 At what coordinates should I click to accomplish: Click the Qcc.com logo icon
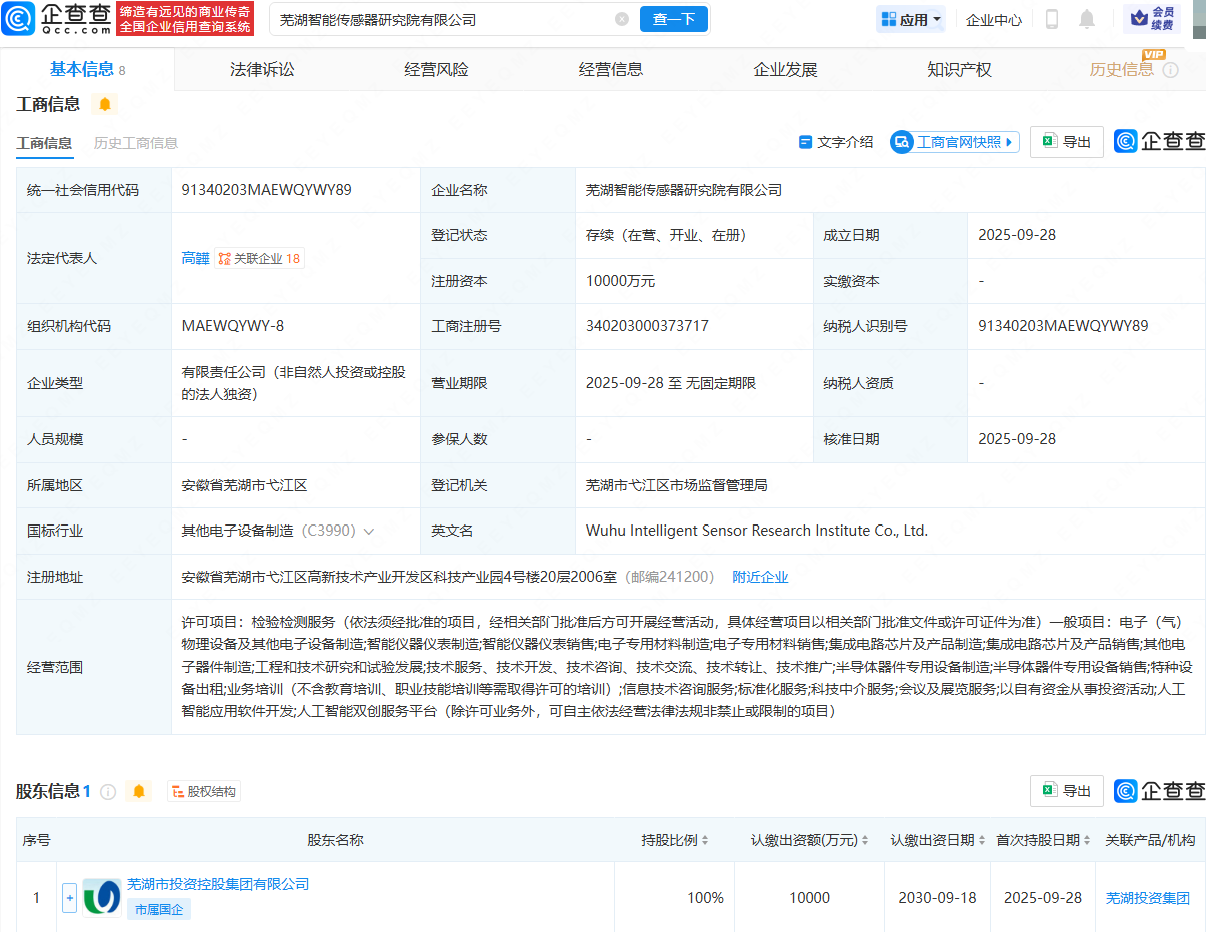click(20, 19)
